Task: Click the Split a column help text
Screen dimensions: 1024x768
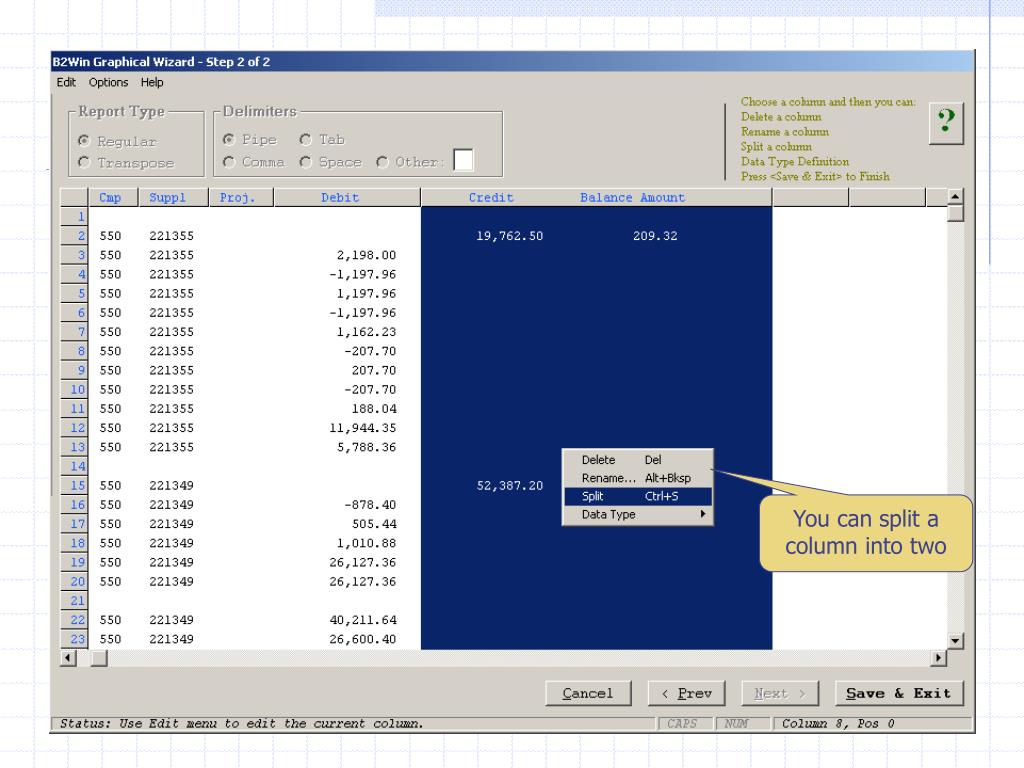Action: coord(776,147)
